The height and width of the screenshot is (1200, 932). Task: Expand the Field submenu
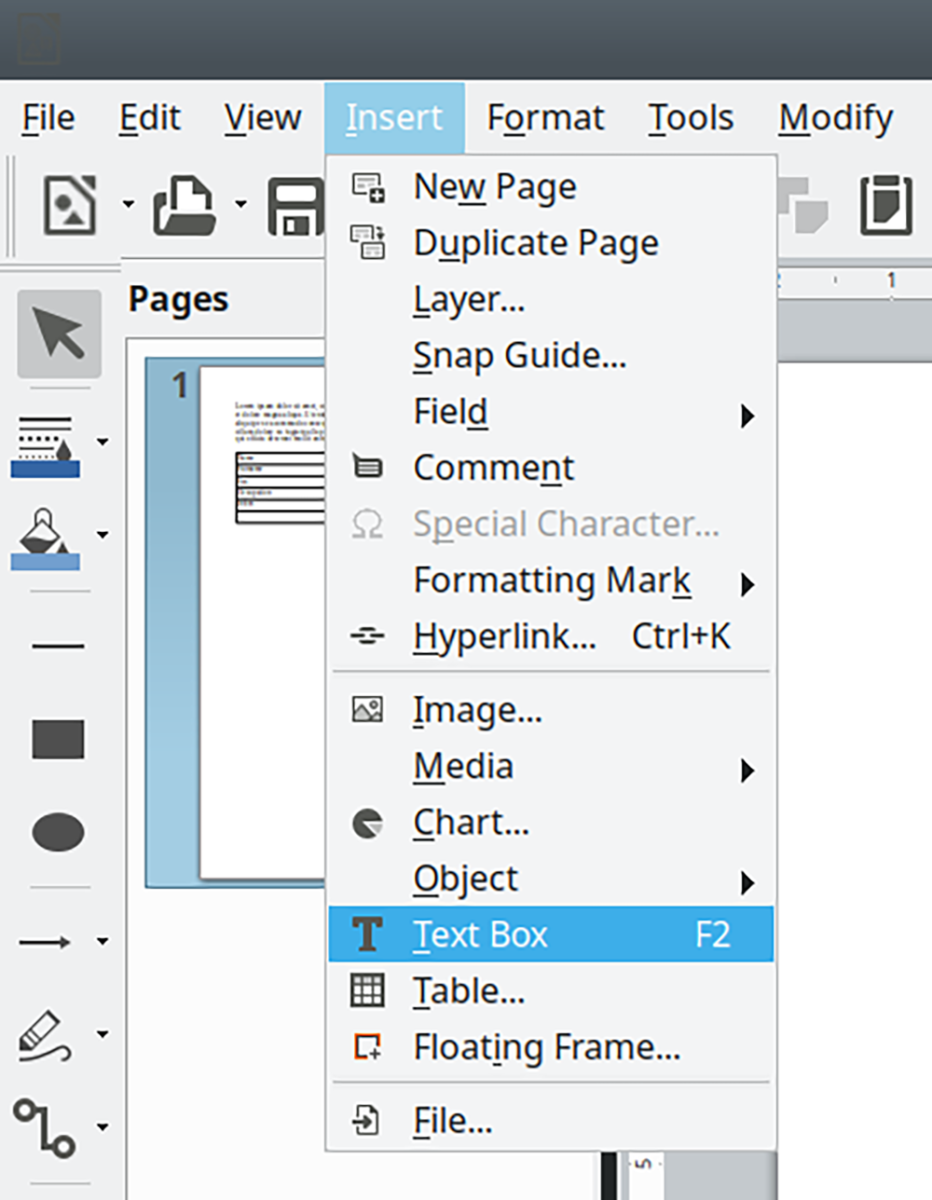point(450,411)
